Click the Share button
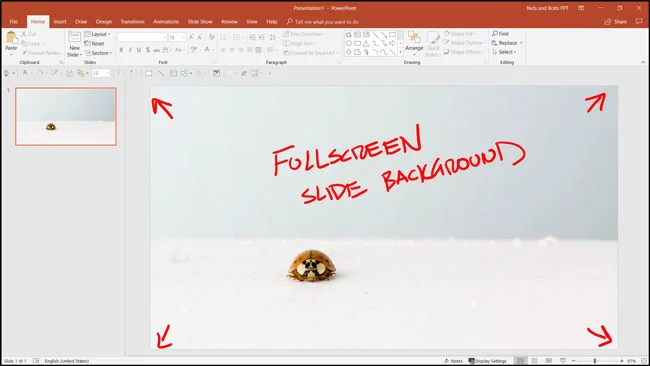 coord(616,22)
